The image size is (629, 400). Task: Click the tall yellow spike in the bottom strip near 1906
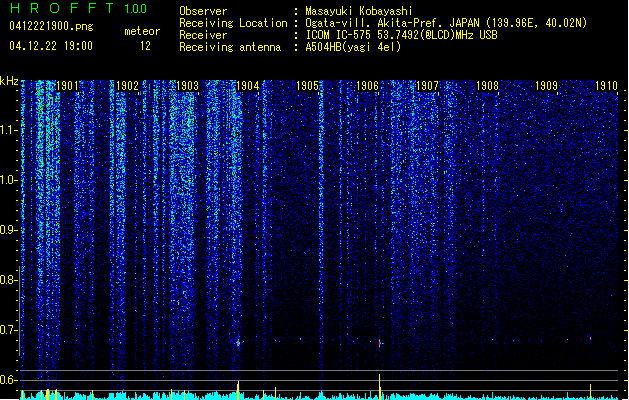tap(379, 387)
